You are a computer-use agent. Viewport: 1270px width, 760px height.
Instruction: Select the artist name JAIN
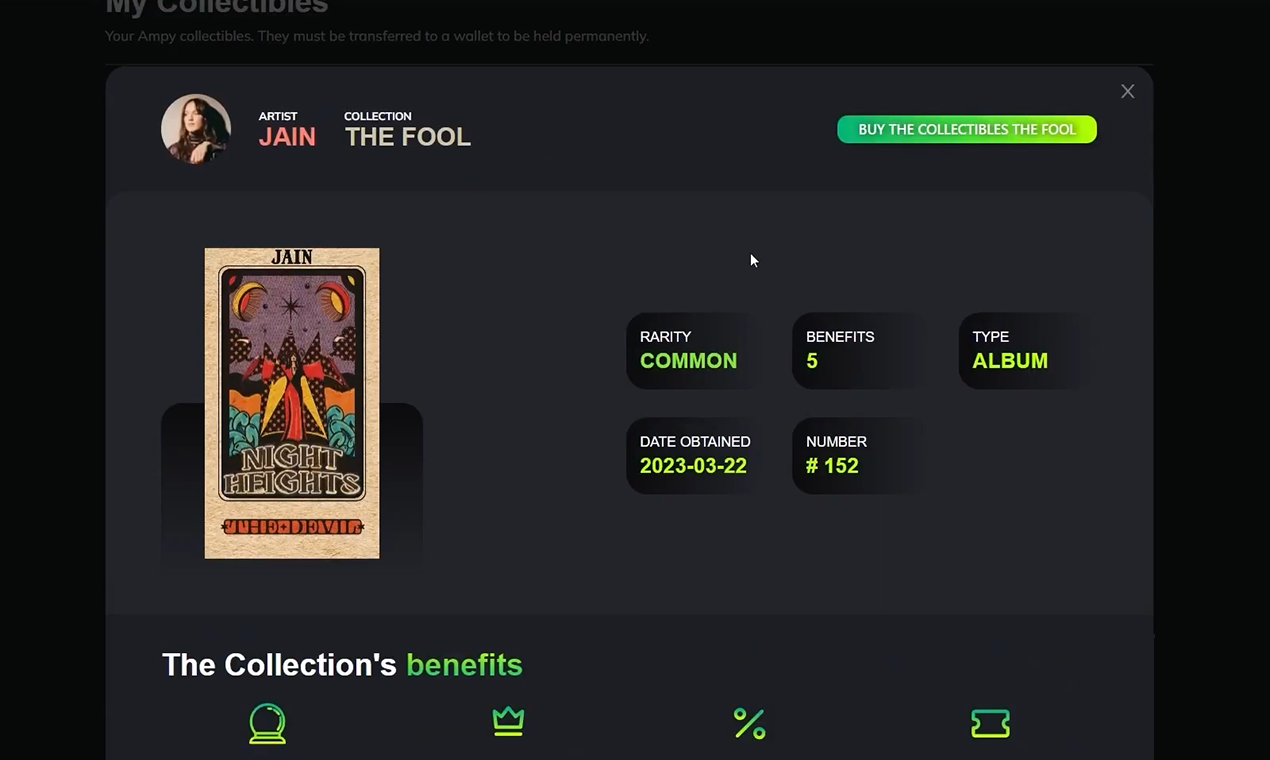(287, 137)
